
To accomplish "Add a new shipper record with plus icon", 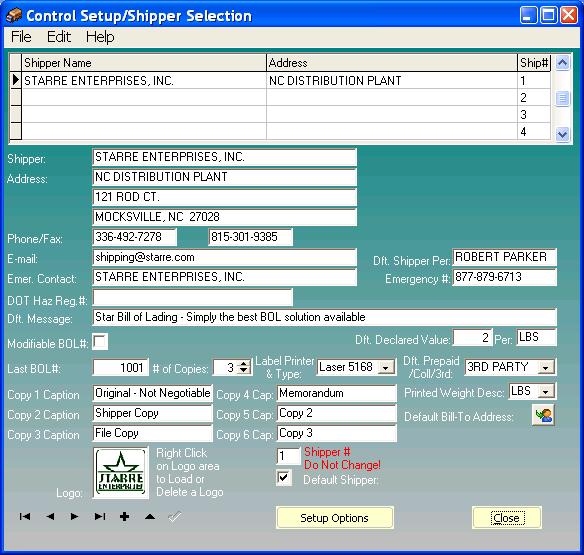I will (125, 516).
